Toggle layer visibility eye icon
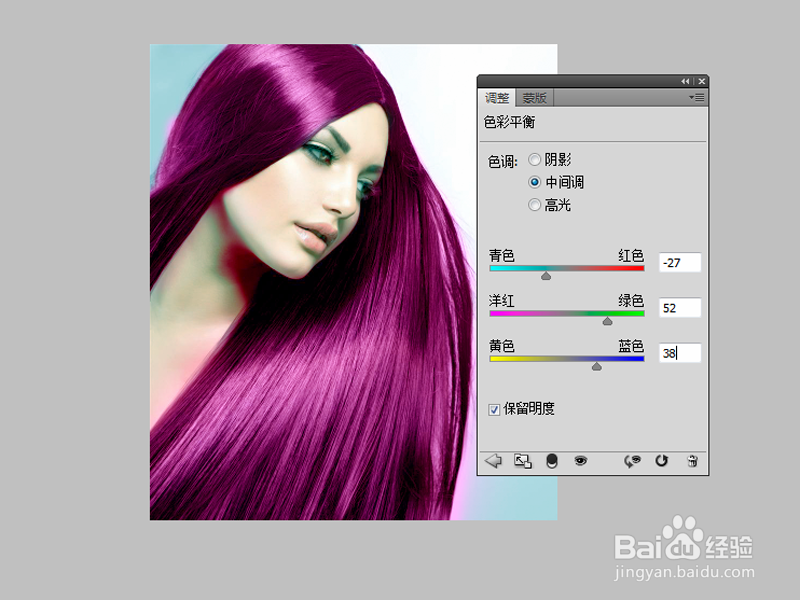Screen dimensions: 800x600 [x=581, y=461]
